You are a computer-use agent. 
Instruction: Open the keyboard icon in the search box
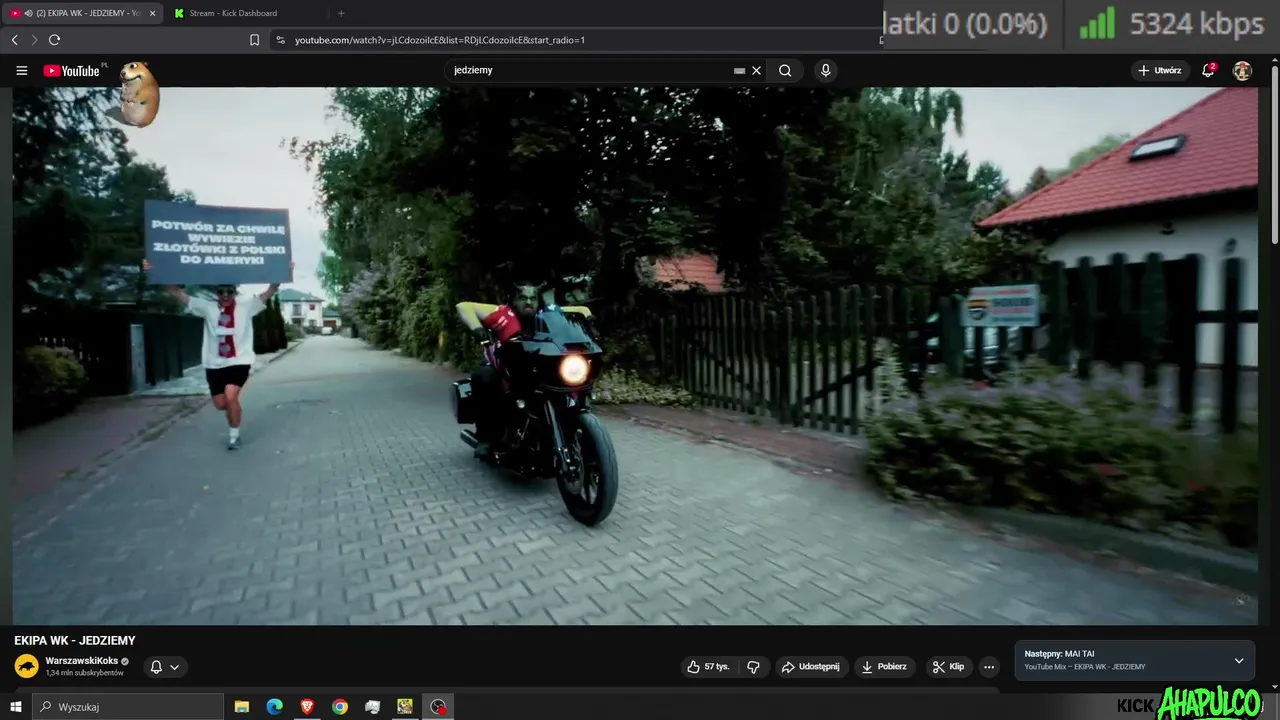point(740,71)
